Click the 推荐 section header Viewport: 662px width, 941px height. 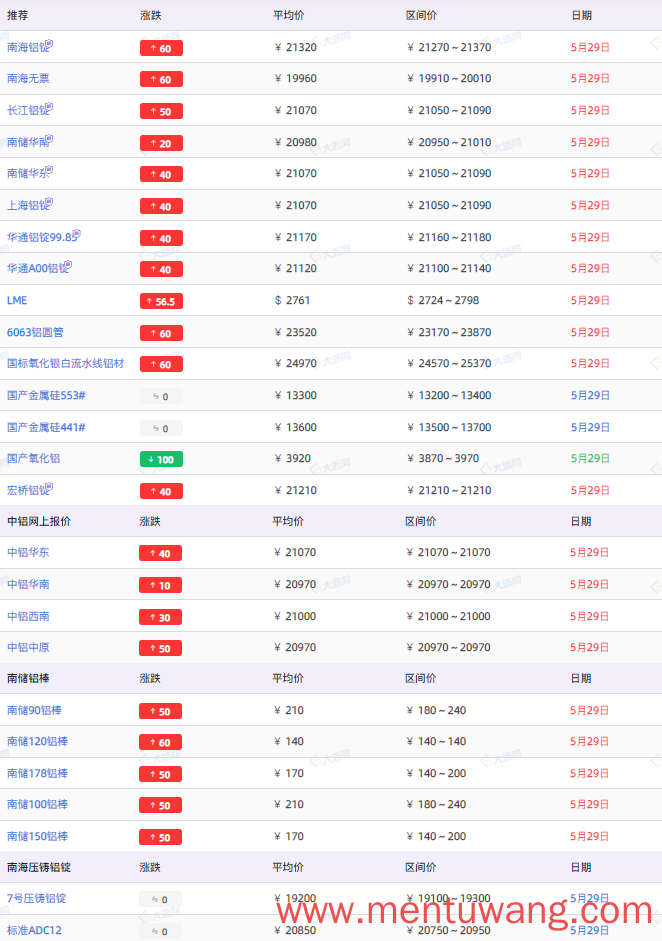tap(17, 15)
